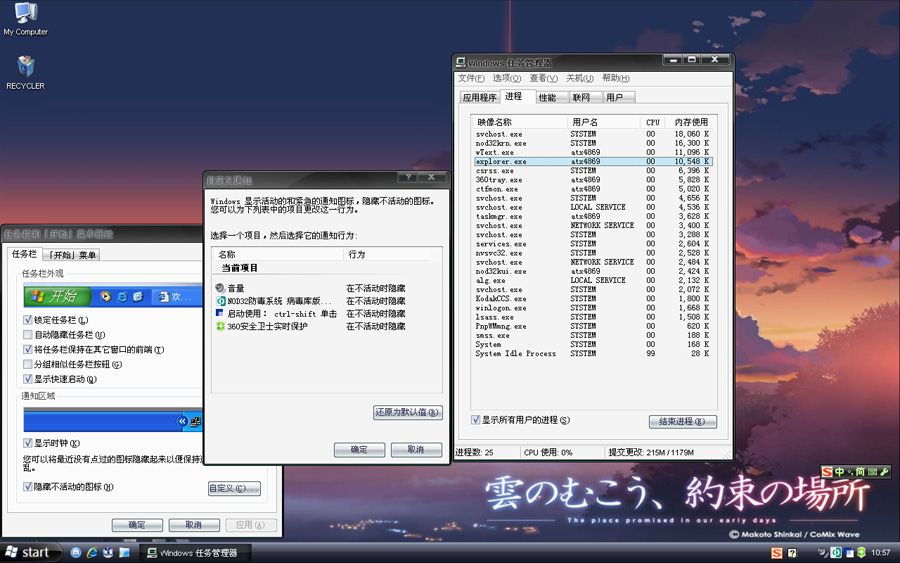Open the wrench settings on Sogou IME bar
The height and width of the screenshot is (563, 900).
[884, 471]
